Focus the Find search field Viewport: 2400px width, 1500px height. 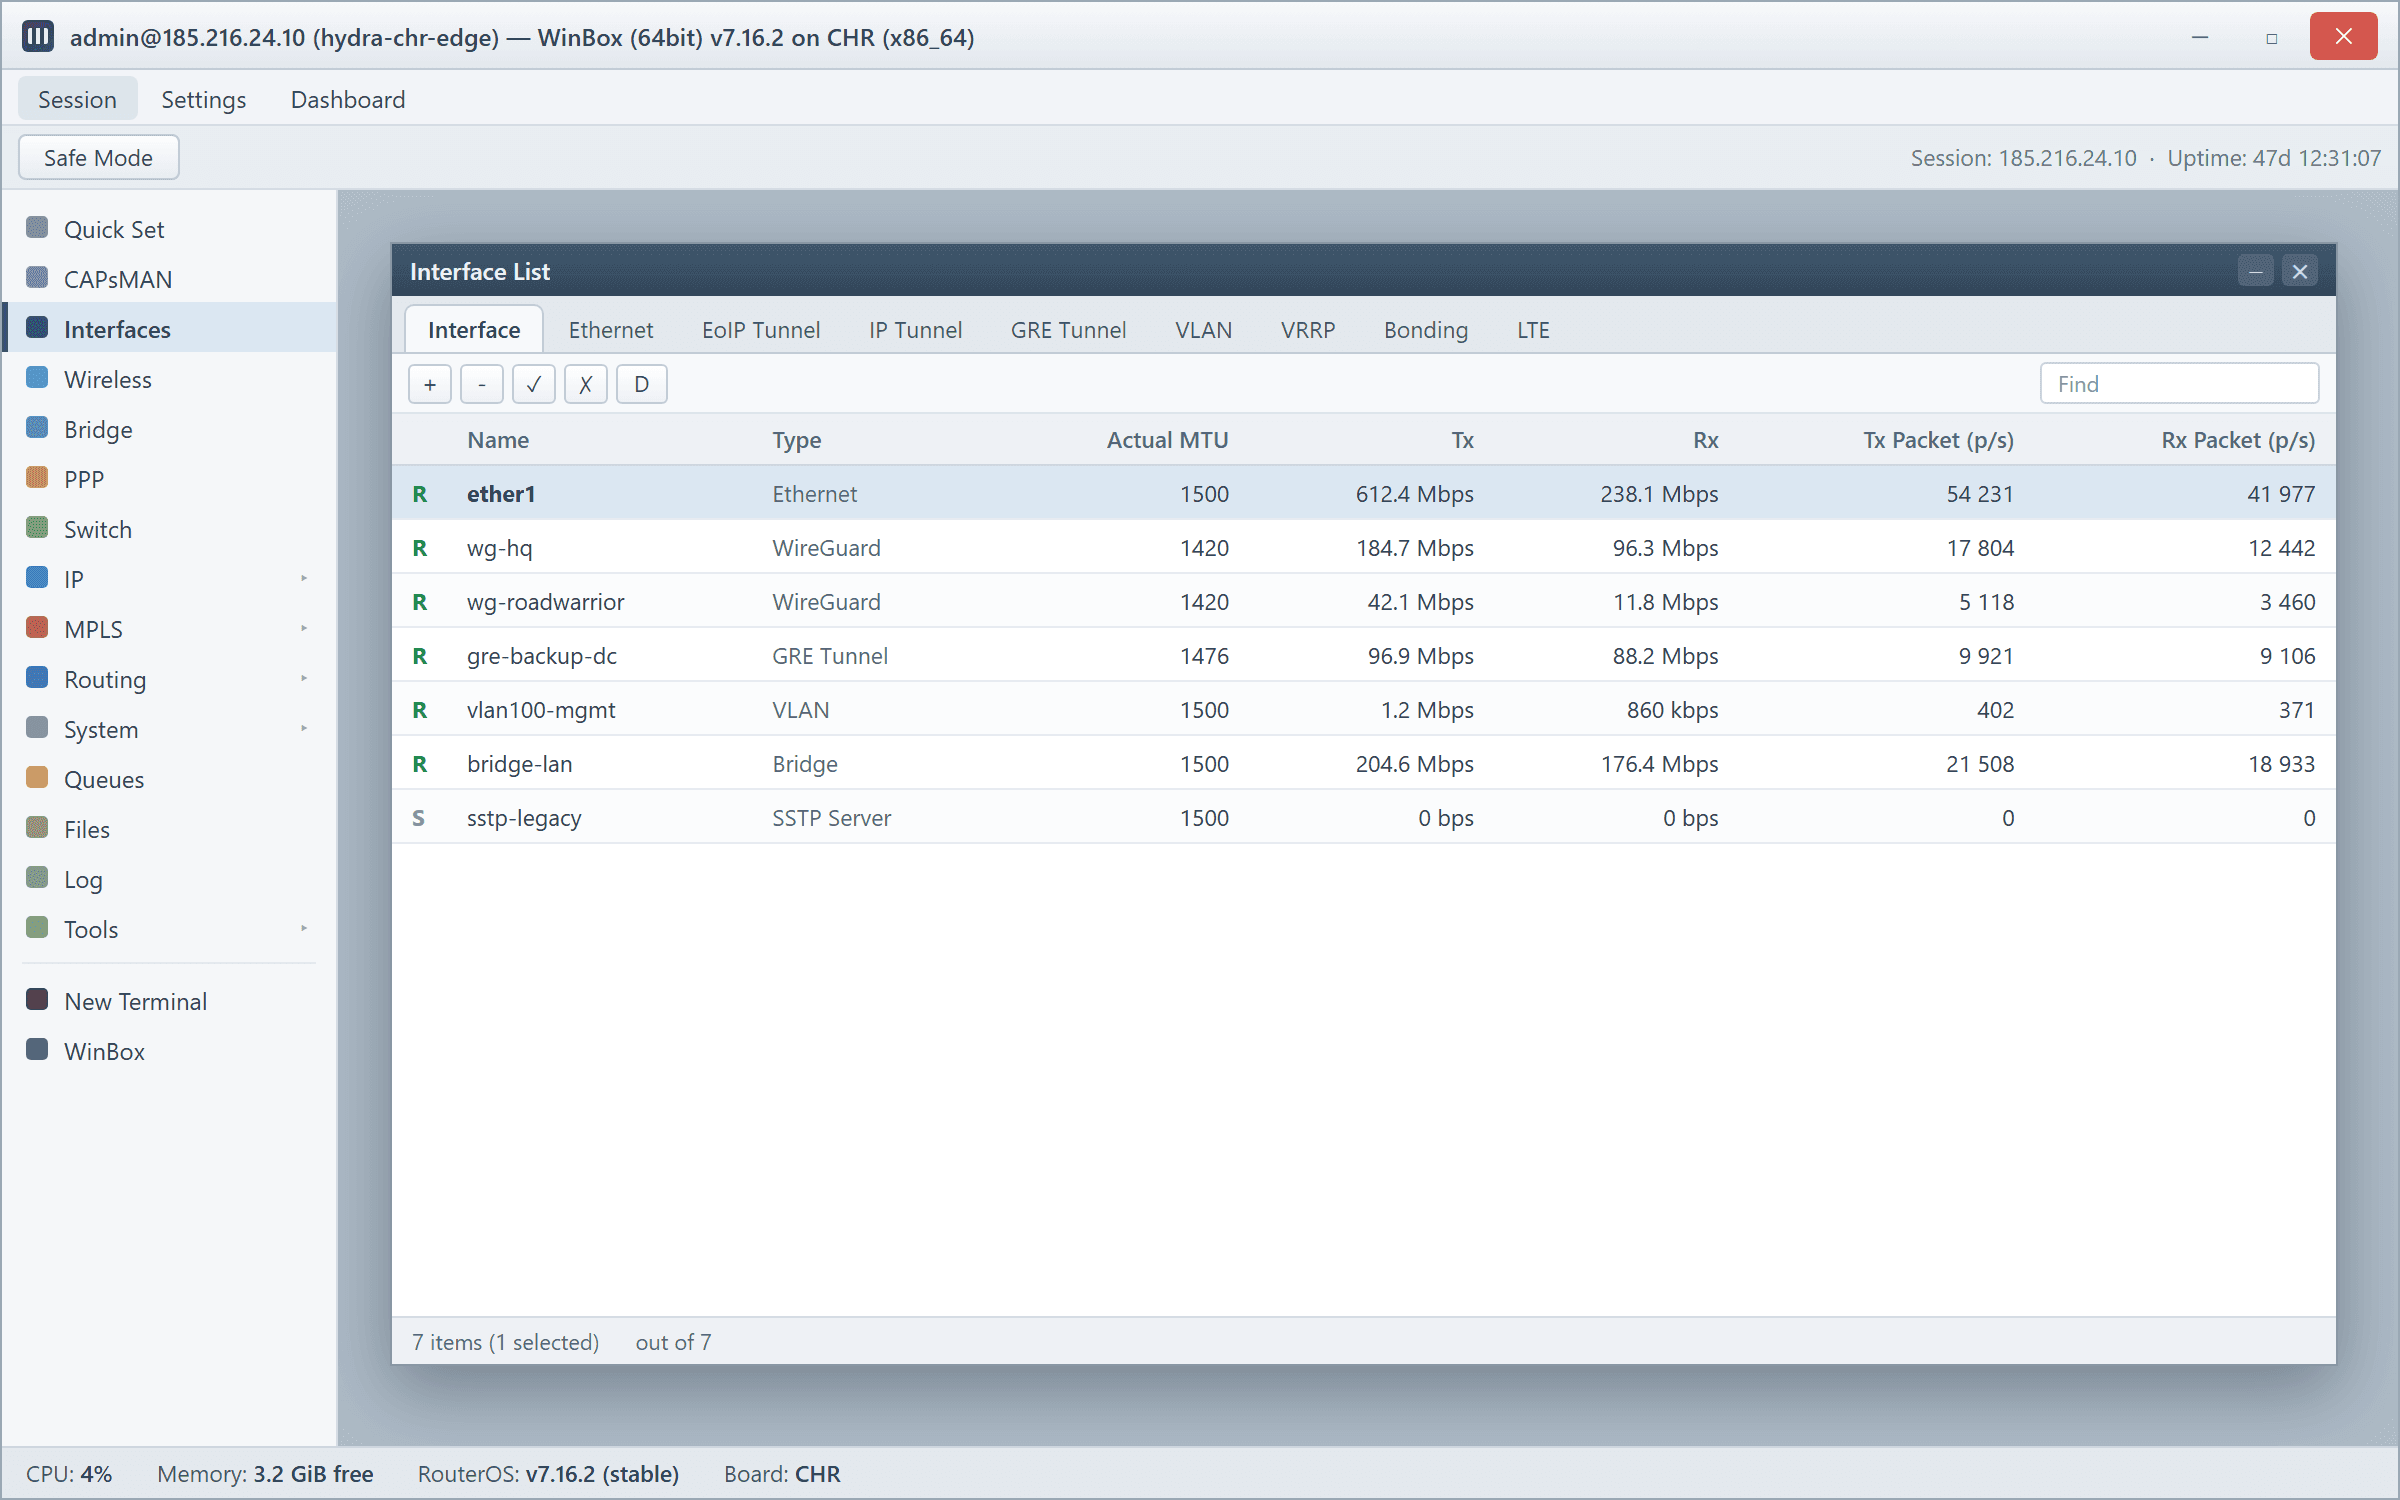(2179, 384)
